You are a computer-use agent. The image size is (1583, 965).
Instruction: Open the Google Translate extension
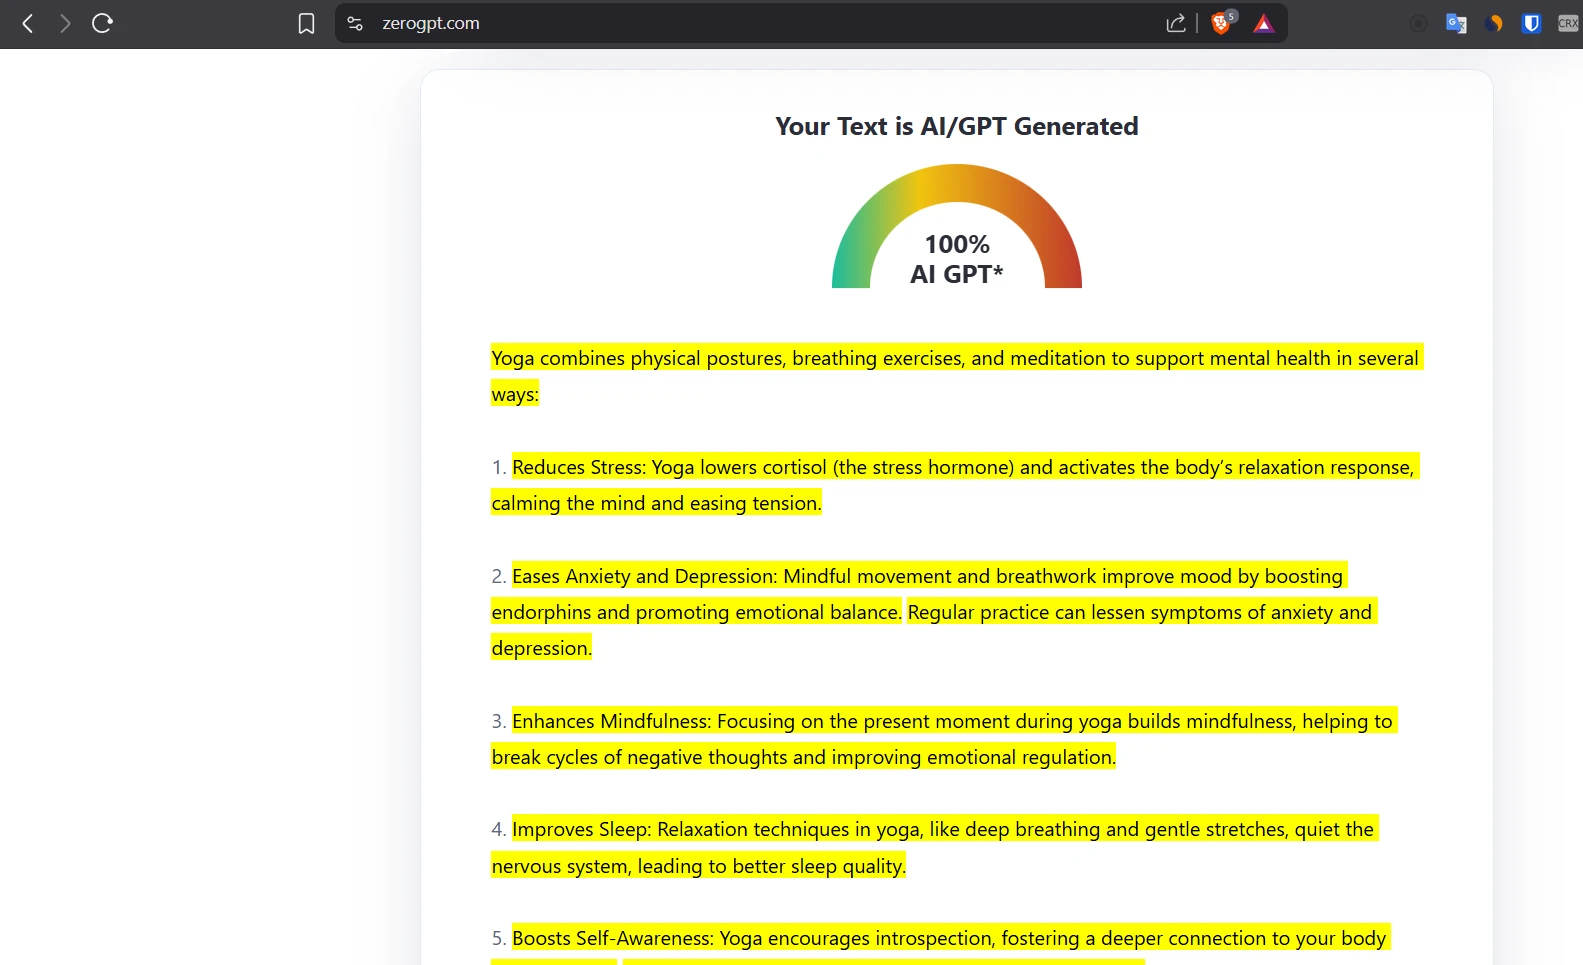coord(1456,23)
